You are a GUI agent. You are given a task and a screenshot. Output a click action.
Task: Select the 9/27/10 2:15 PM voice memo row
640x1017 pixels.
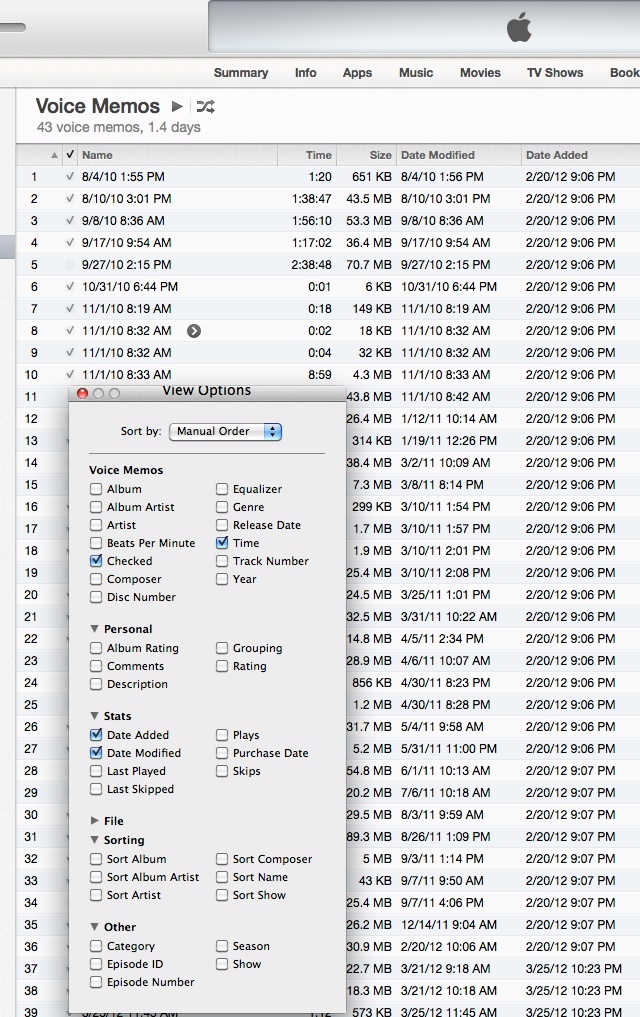point(126,265)
